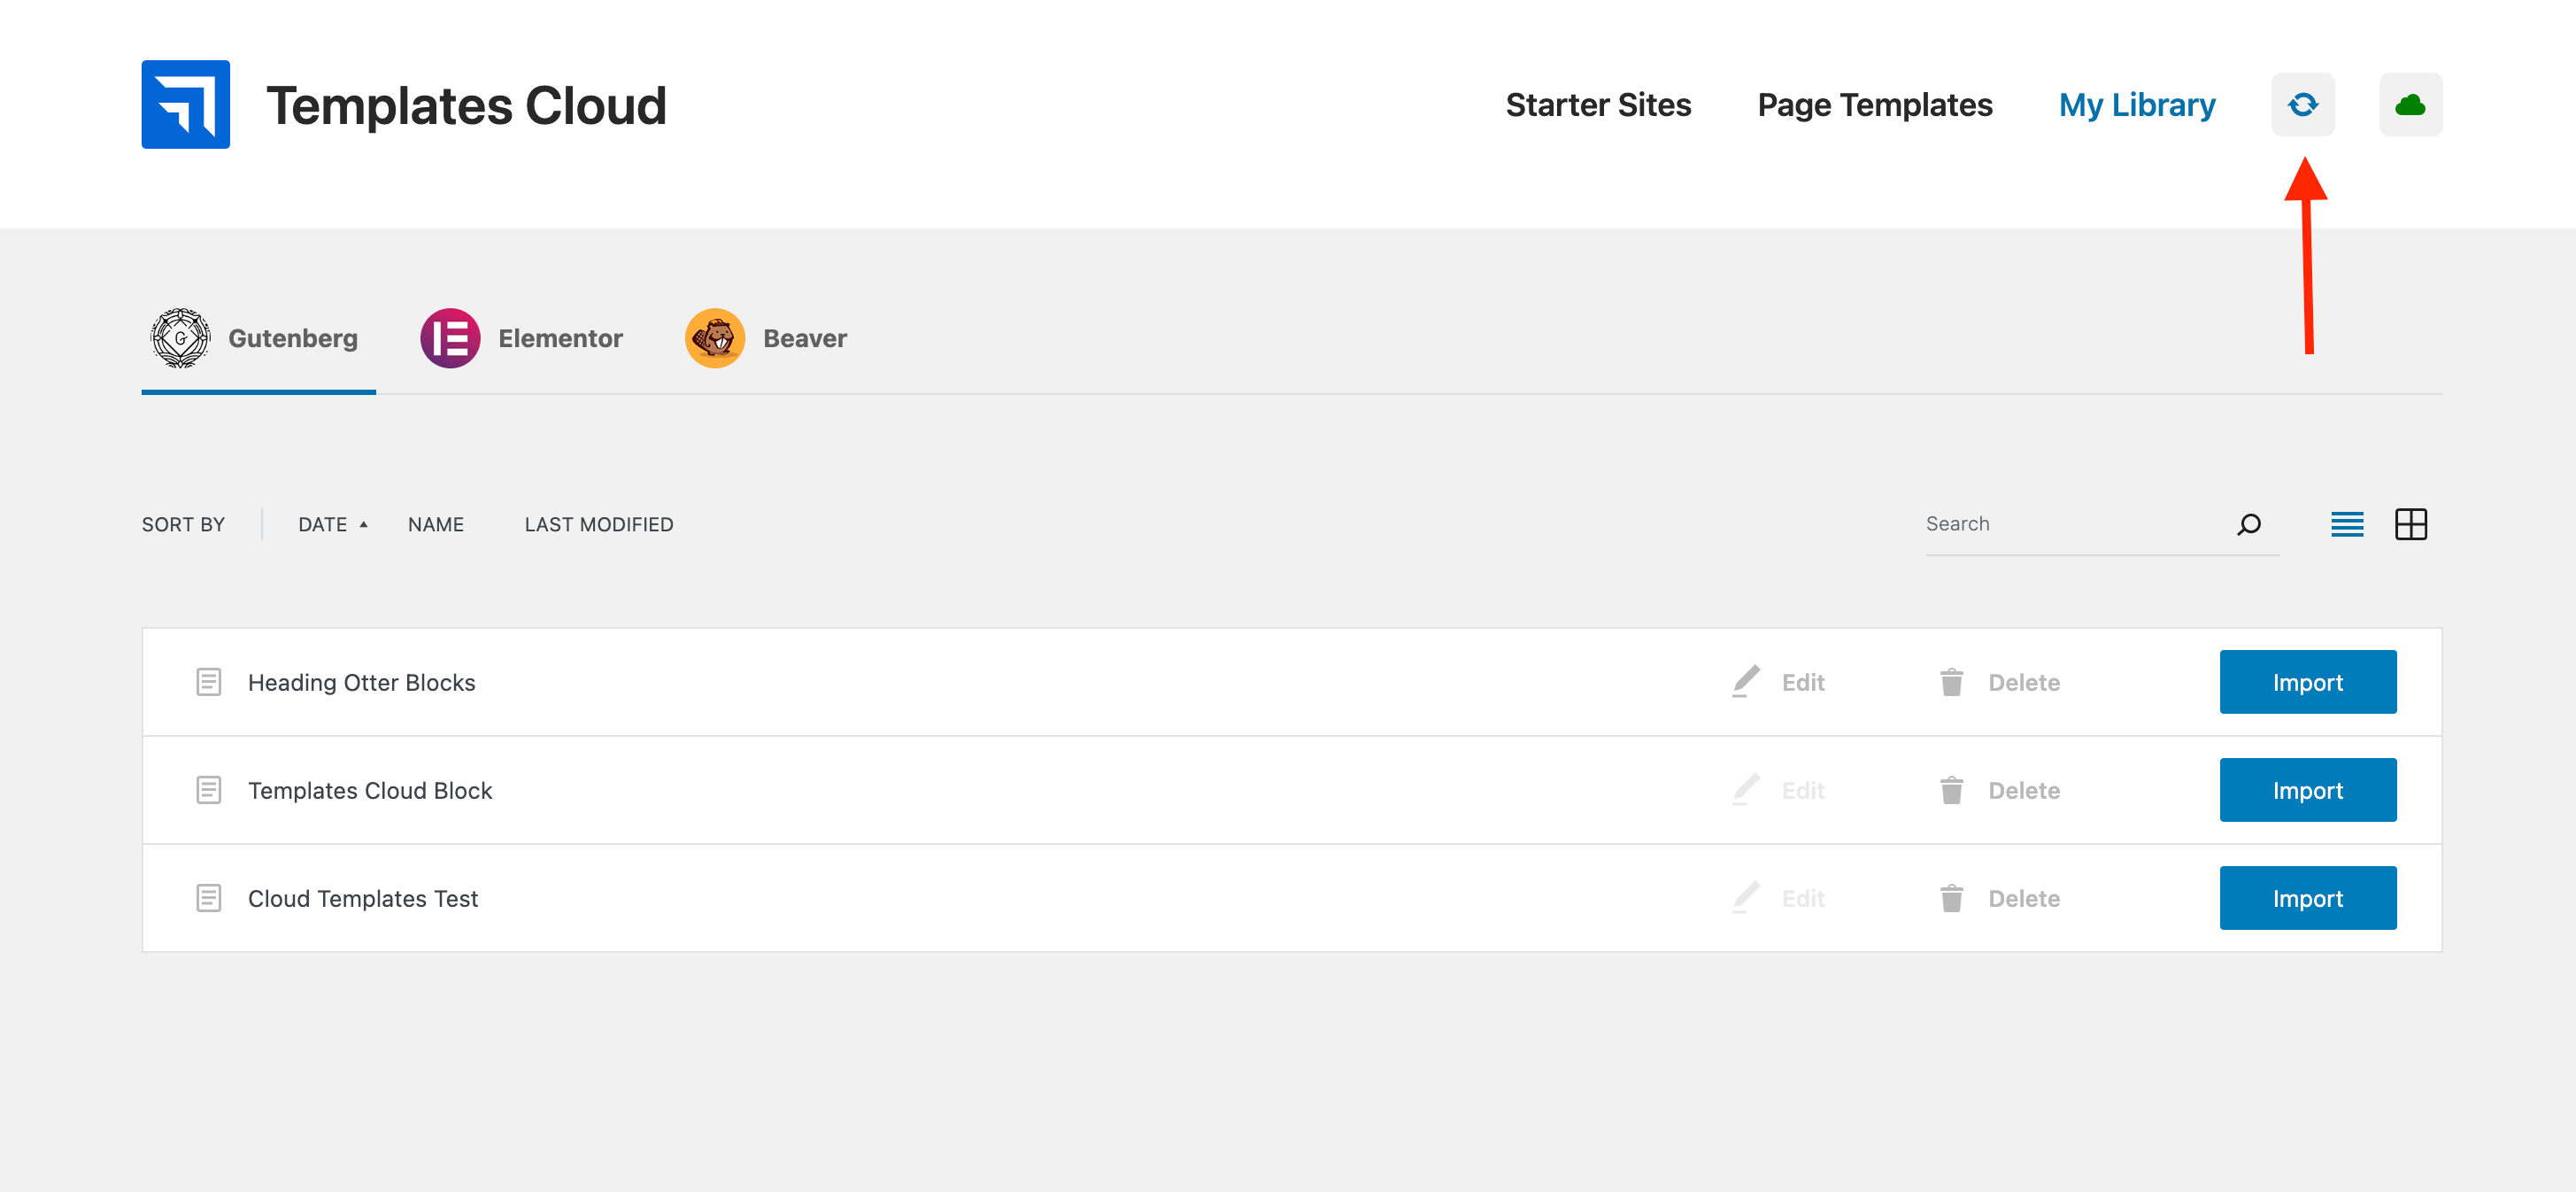Sort templates by Date
2576x1192 pixels.
(x=323, y=524)
